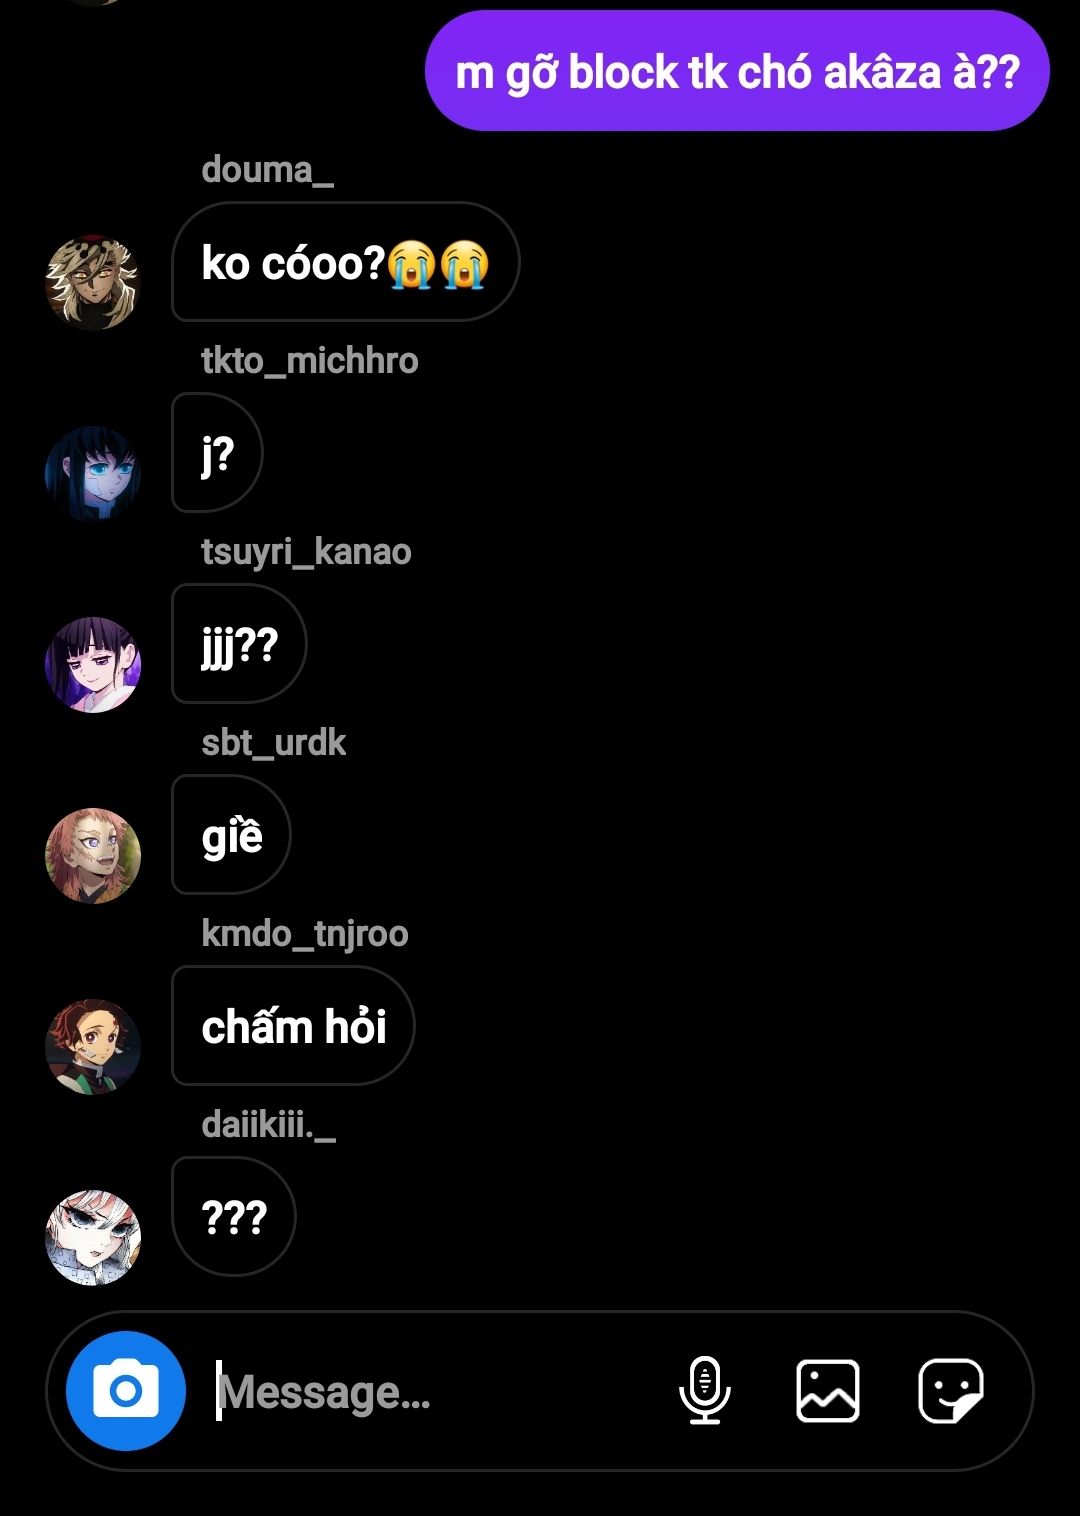Tap kmdo_tnjroo profile avatar
This screenshot has width=1080, height=1516.
click(x=93, y=1046)
